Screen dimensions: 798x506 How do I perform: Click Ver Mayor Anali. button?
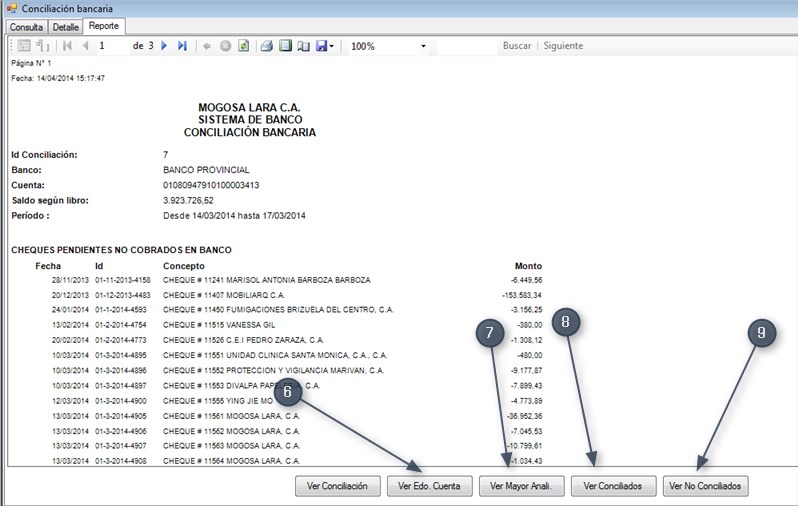point(521,486)
